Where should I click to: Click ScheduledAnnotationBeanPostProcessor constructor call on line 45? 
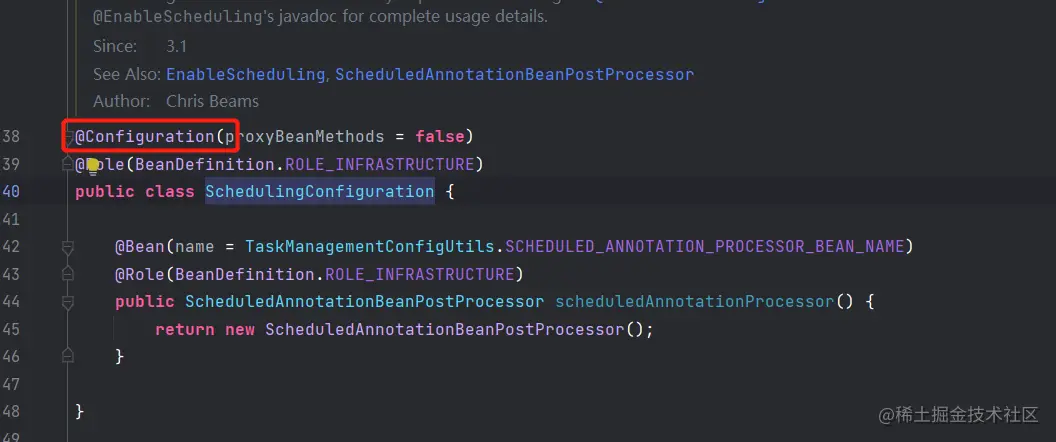point(444,329)
